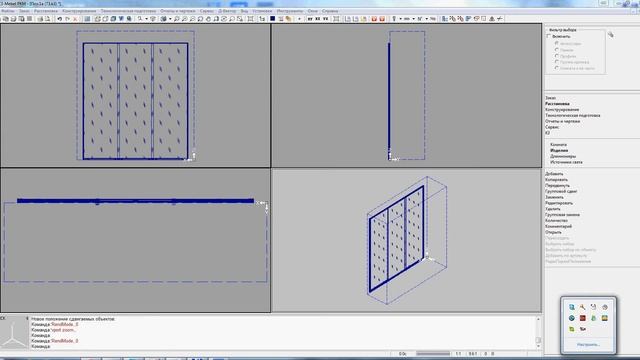
Task: Click the red square icon in tray popup
Action: point(583,318)
